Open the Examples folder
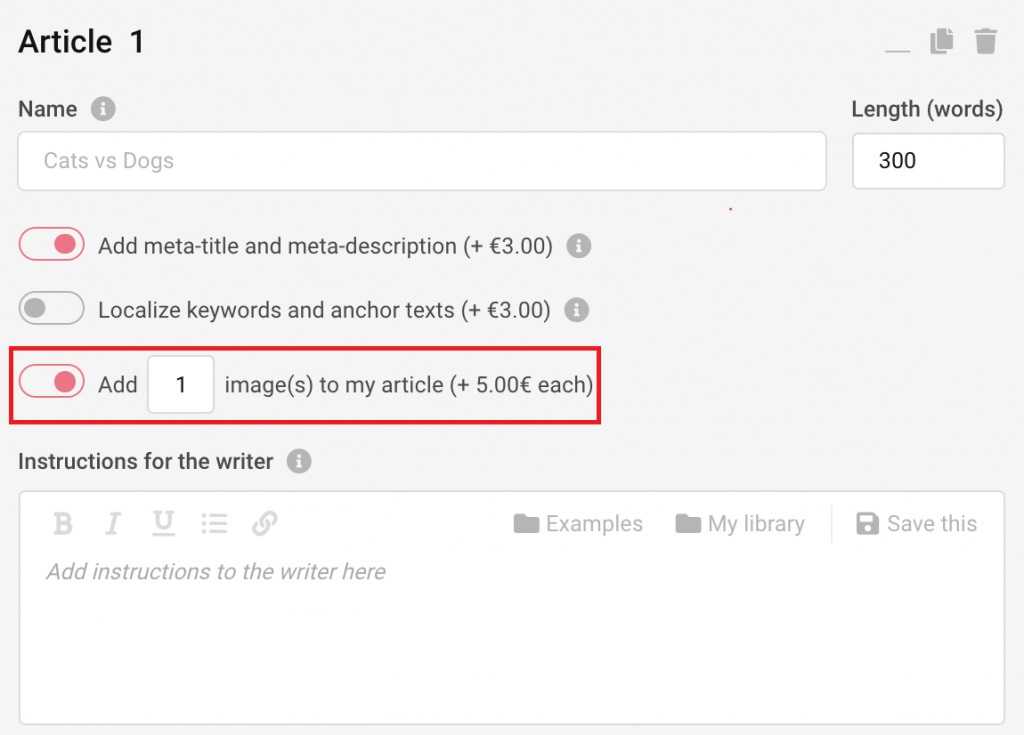The width and height of the screenshot is (1024, 735). click(x=578, y=523)
